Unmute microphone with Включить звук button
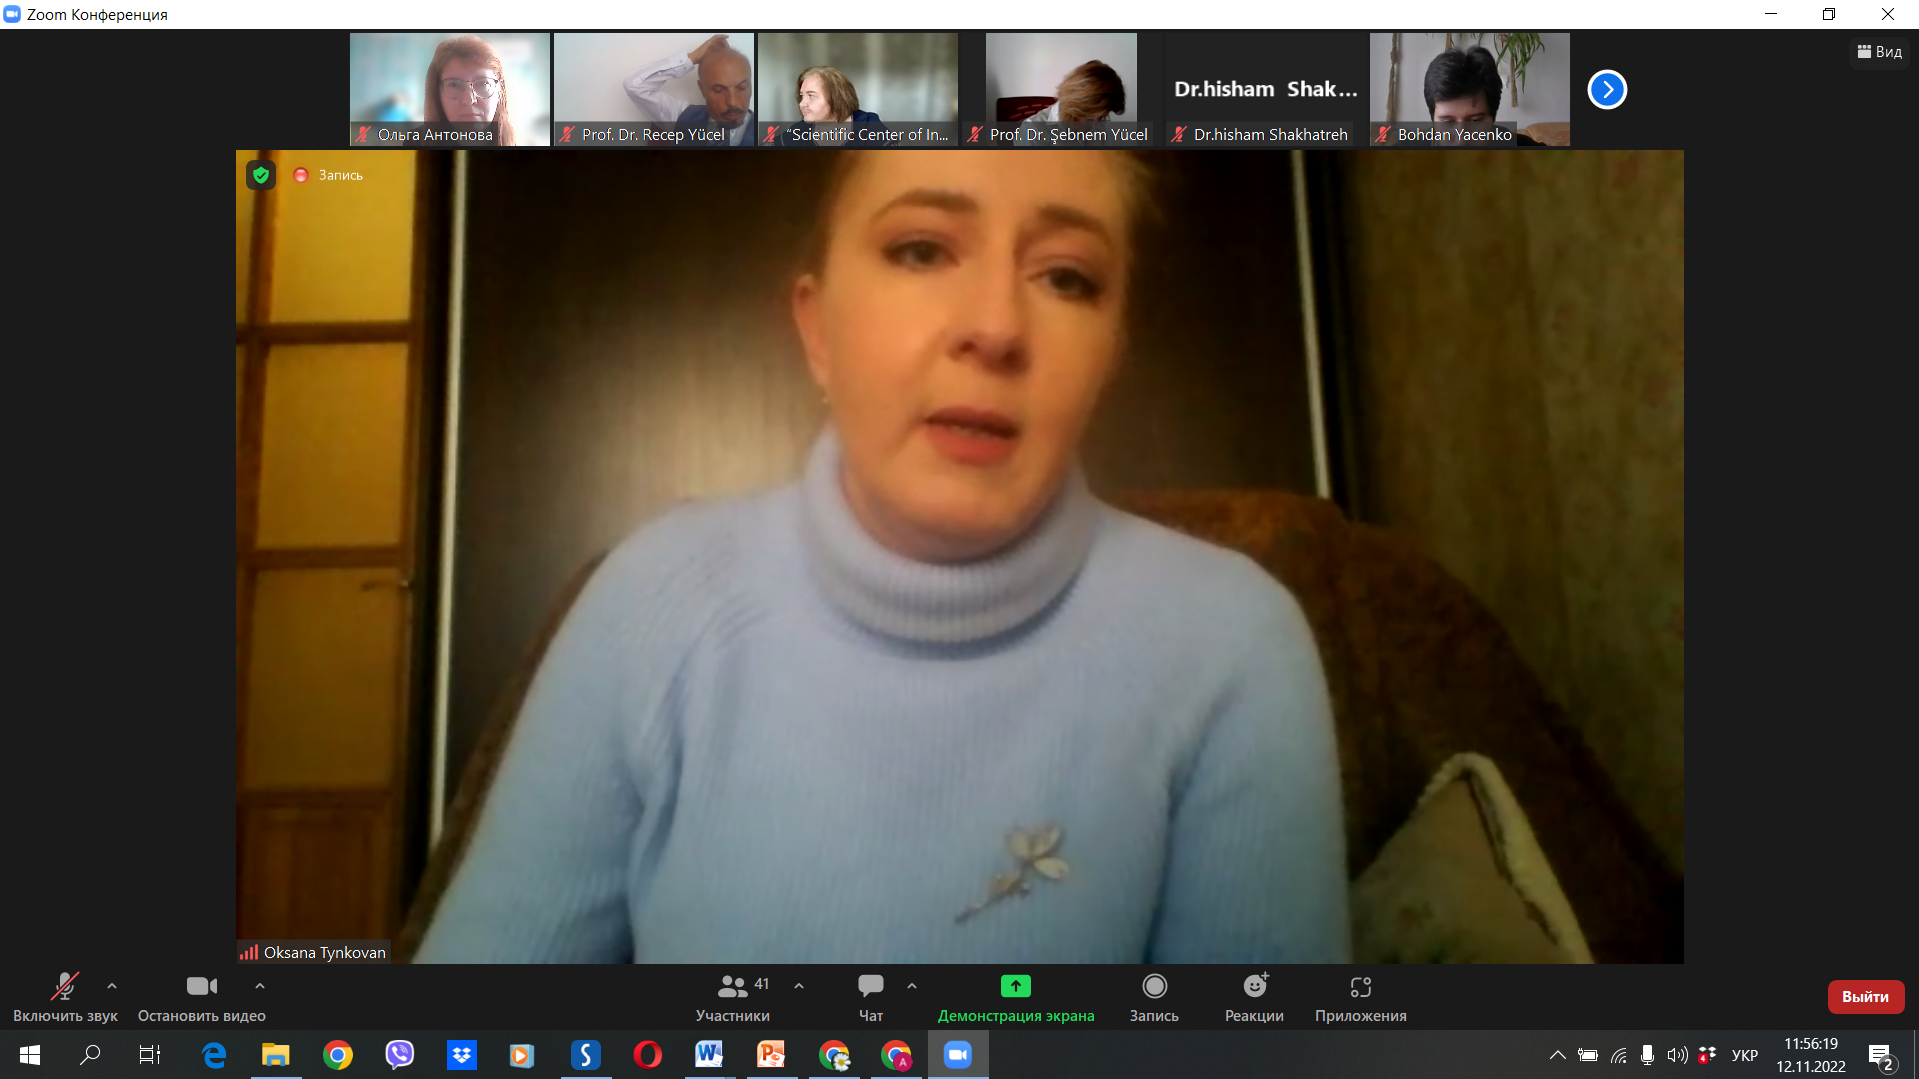Screen dimensions: 1919x1079 [x=65, y=997]
